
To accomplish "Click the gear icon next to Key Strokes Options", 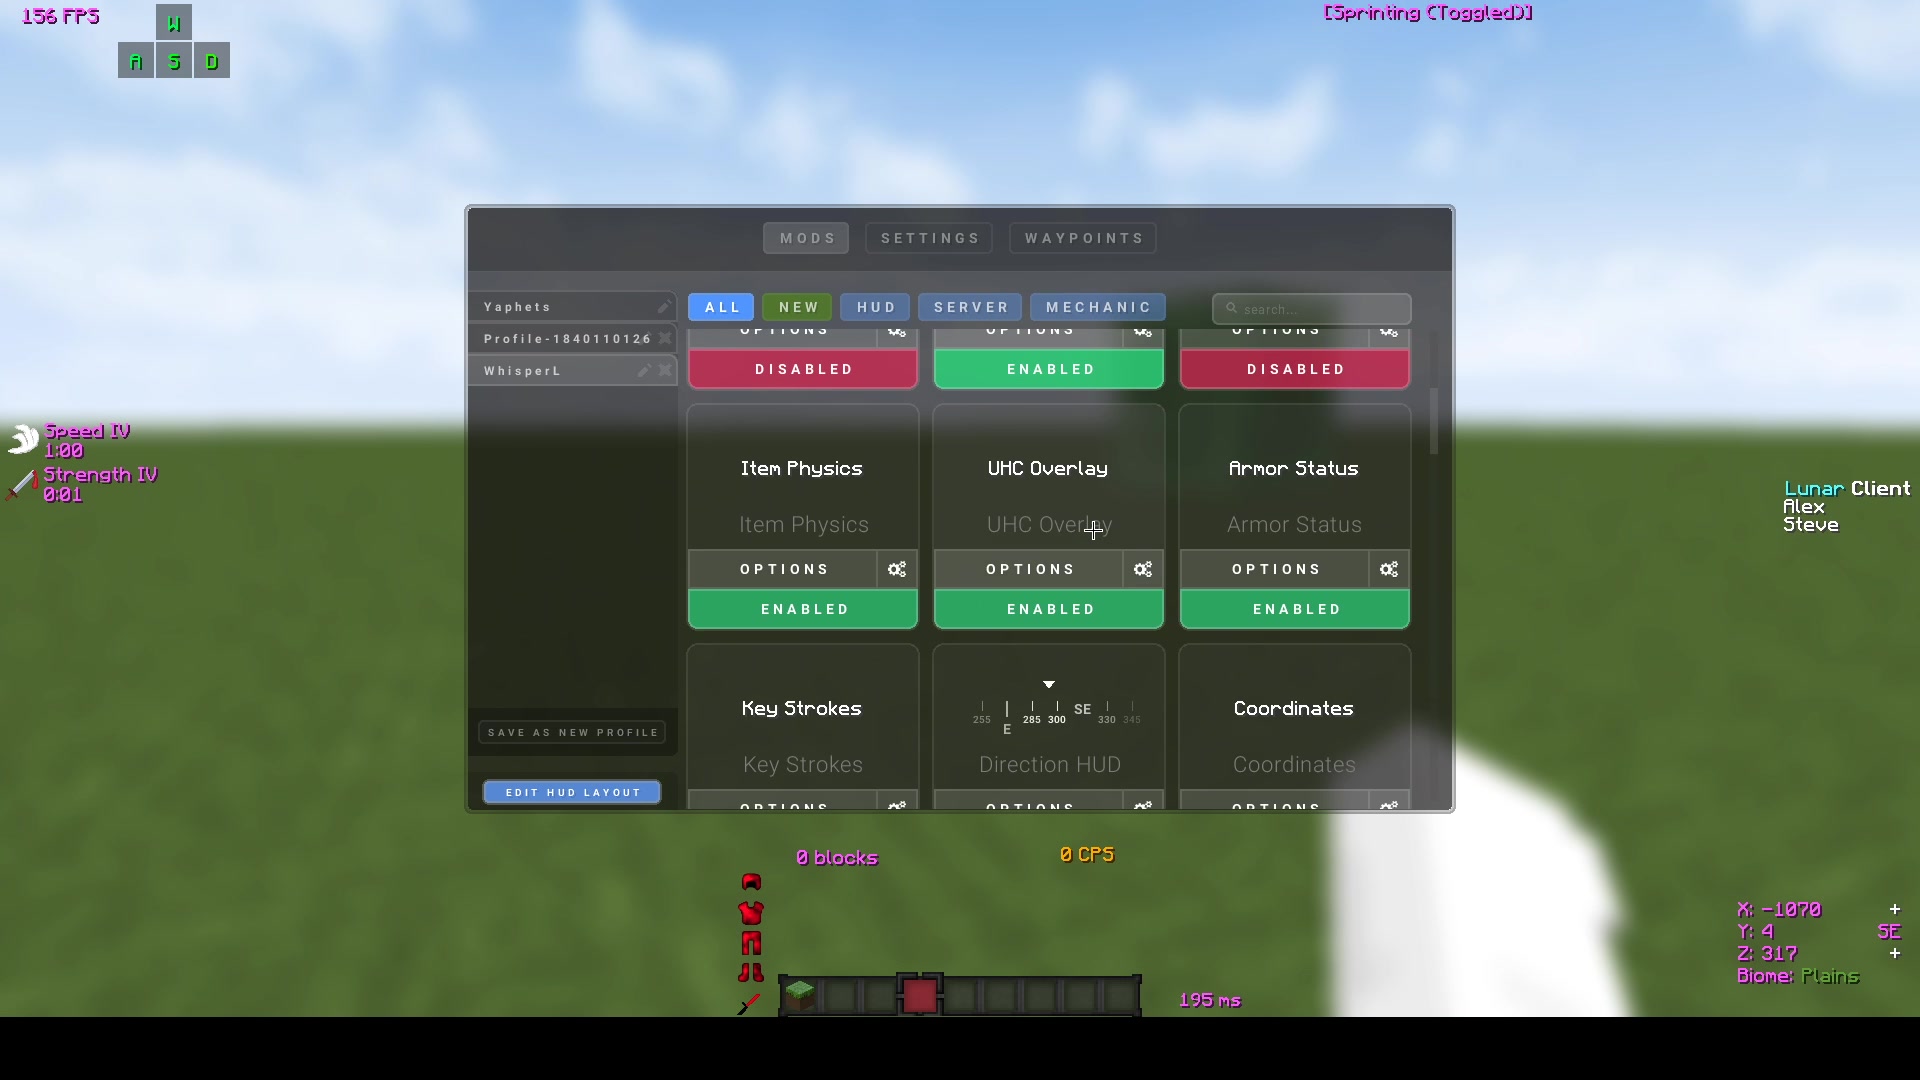I will (897, 806).
